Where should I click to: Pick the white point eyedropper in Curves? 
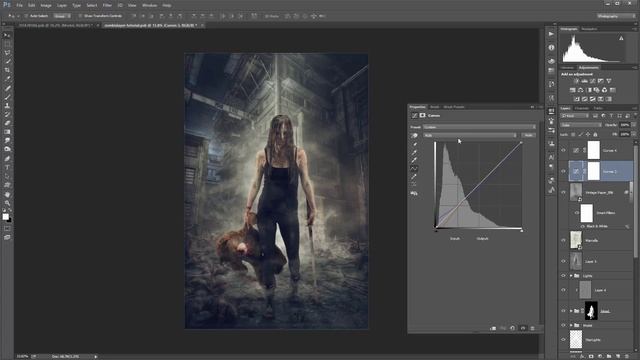pyautogui.click(x=414, y=160)
